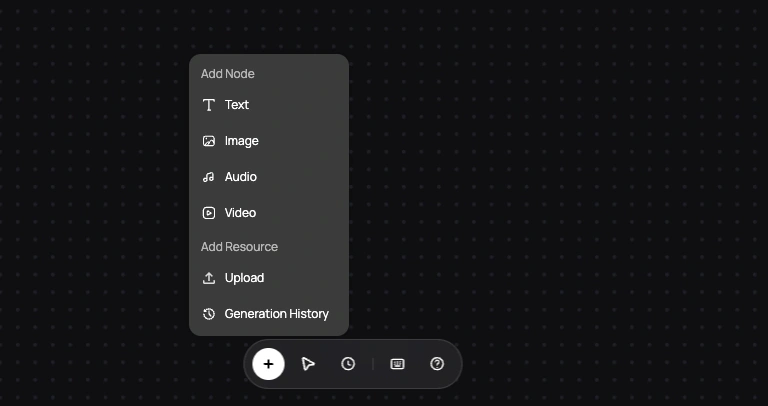Select the pointer cursor tool
This screenshot has height=406, width=768.
[x=308, y=364]
